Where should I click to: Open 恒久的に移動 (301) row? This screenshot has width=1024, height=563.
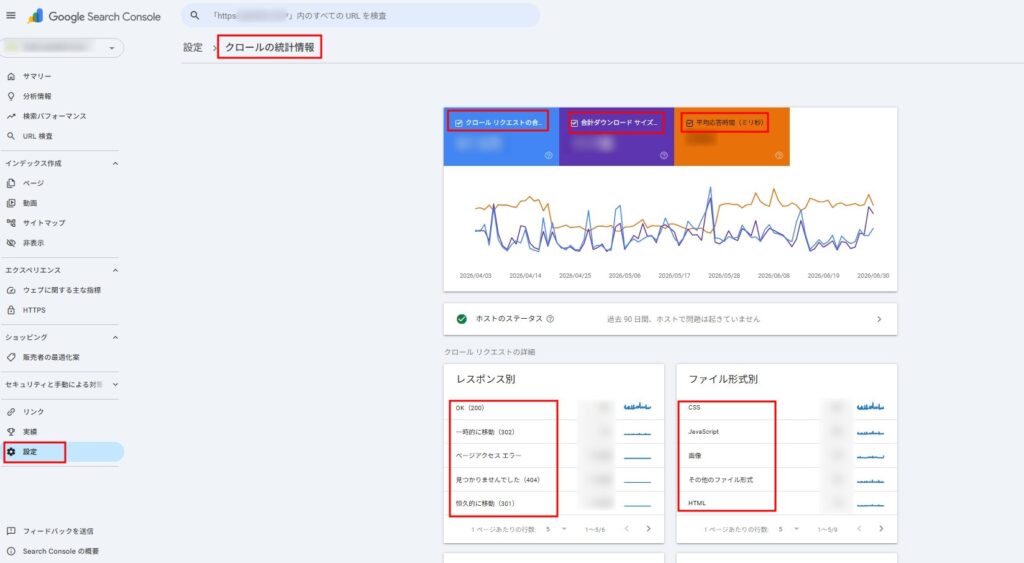554,504
